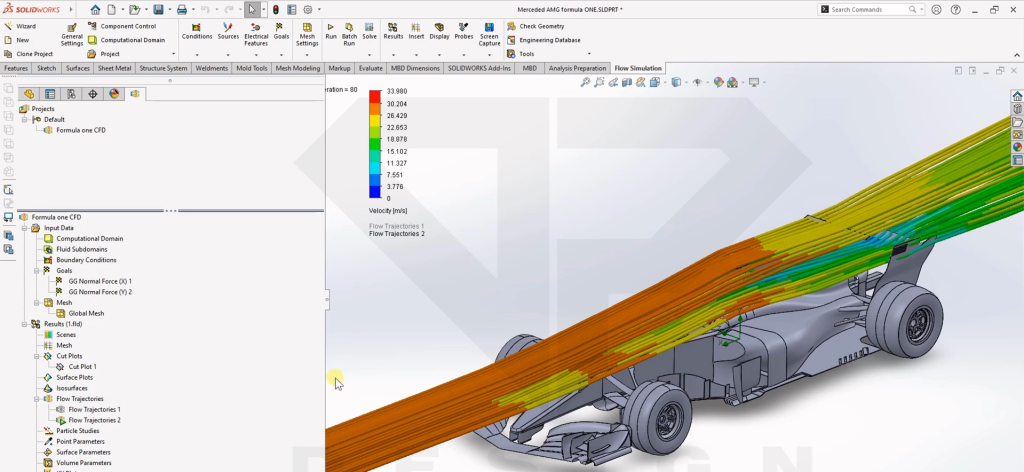
Task: Click the Zoom to Fit view icon
Action: (586, 82)
